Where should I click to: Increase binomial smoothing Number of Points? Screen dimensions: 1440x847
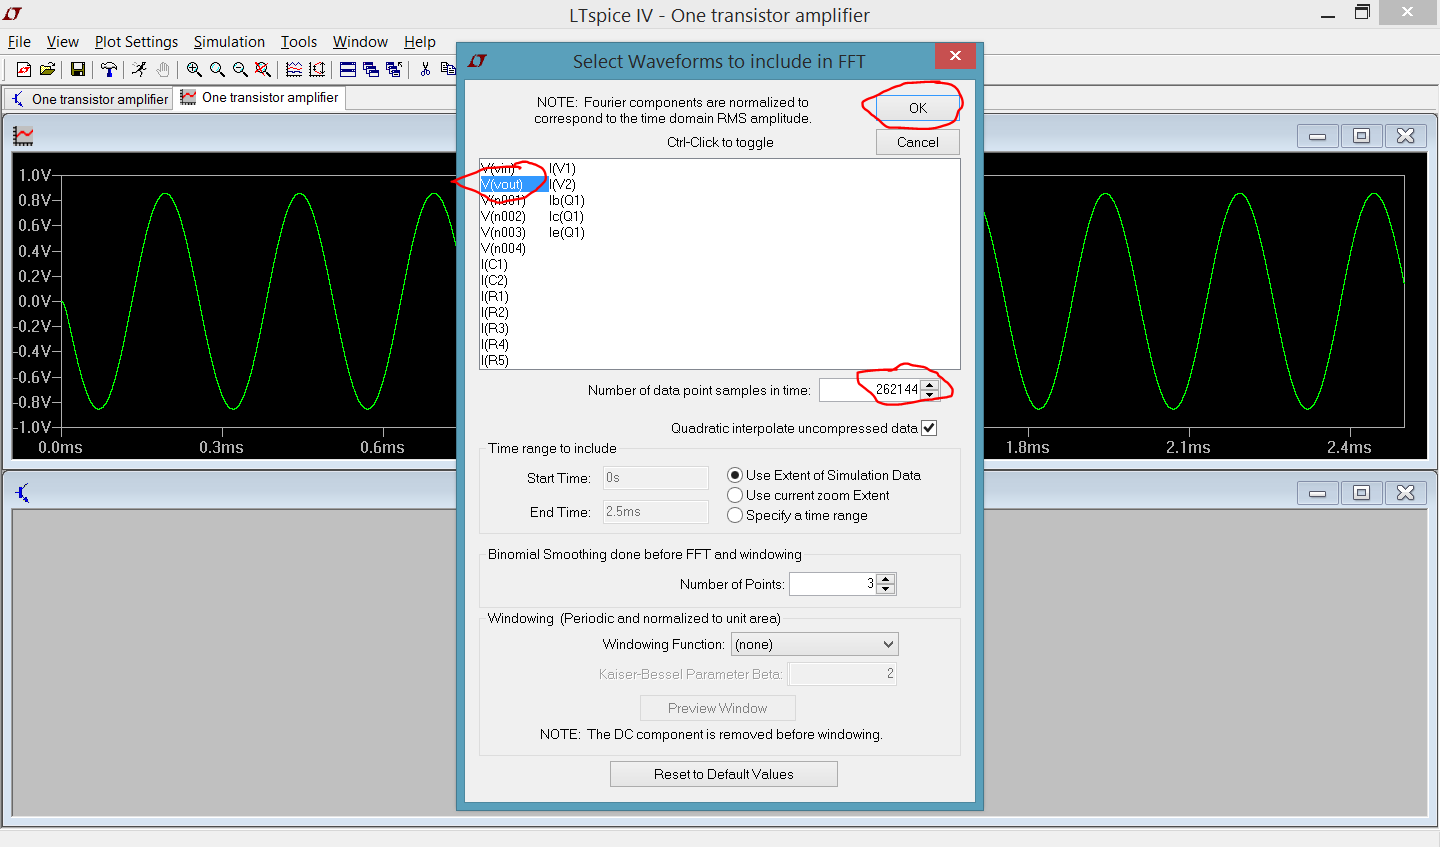[886, 579]
